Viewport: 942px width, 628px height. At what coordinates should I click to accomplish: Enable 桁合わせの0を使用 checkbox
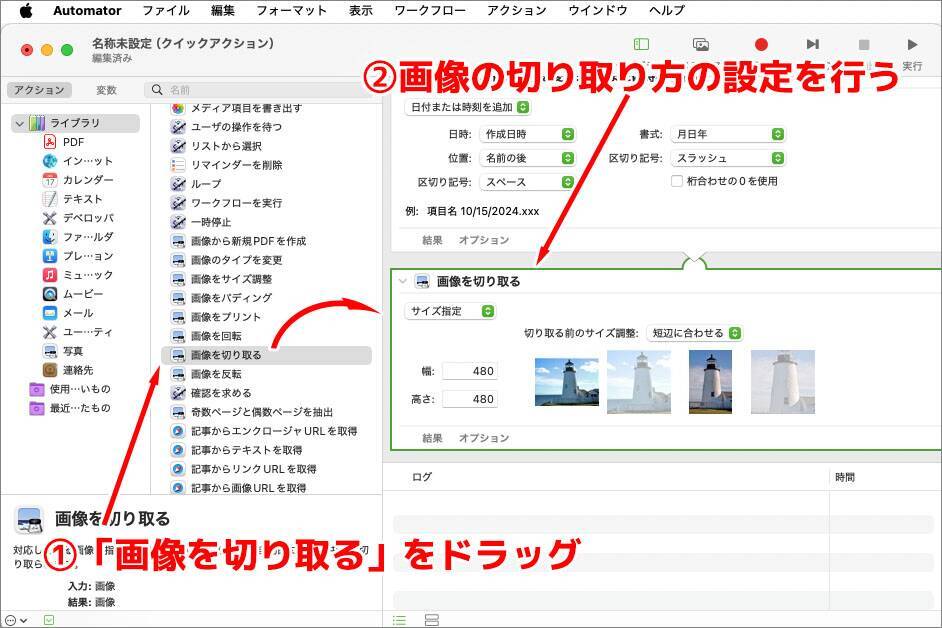tap(677, 181)
